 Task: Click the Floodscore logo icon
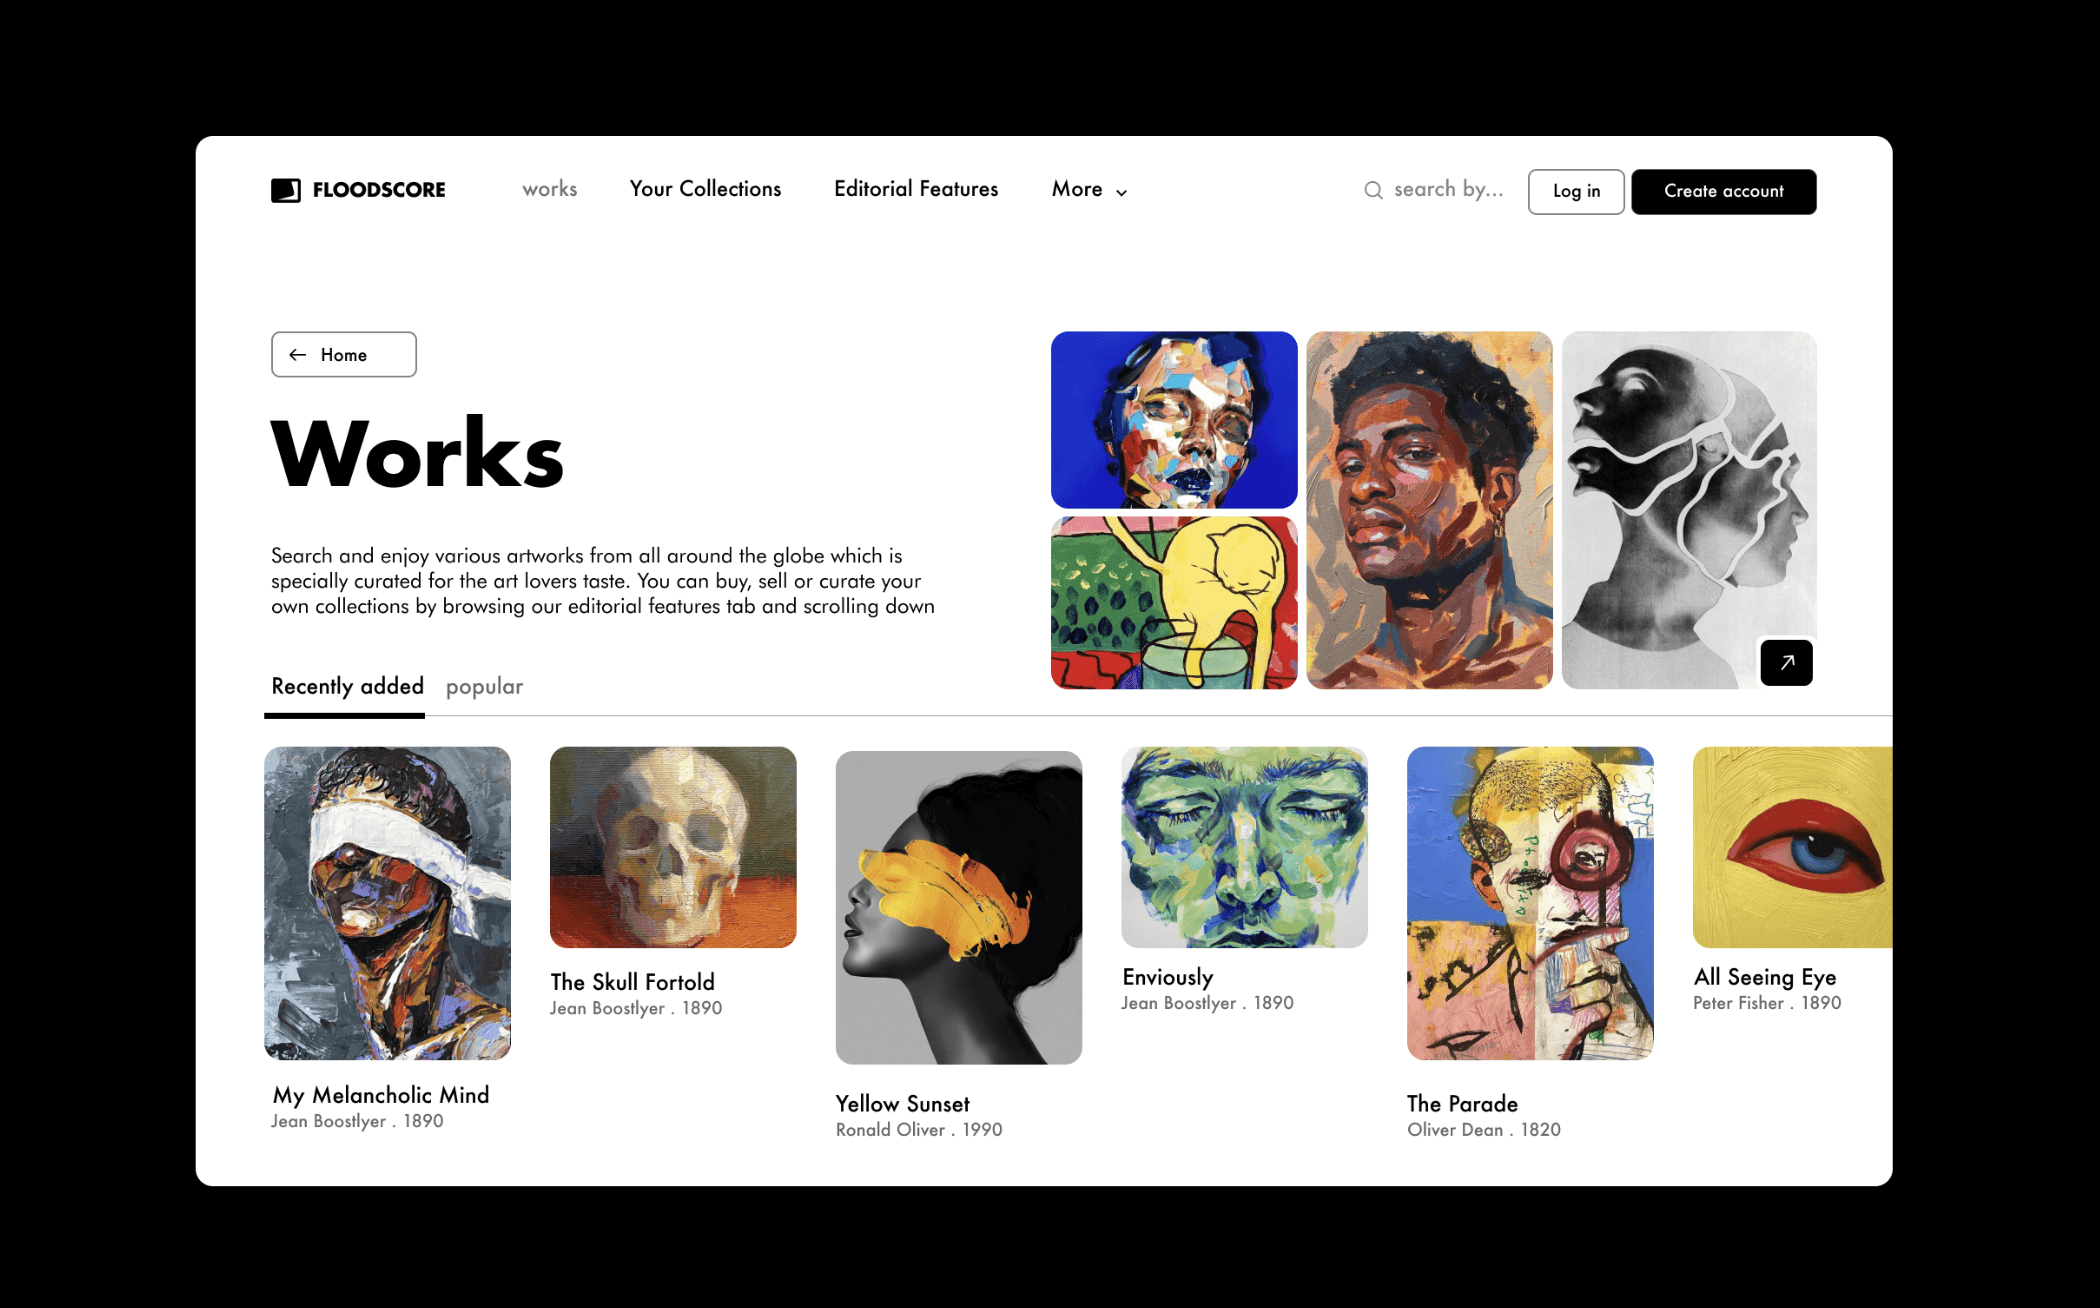click(x=285, y=190)
